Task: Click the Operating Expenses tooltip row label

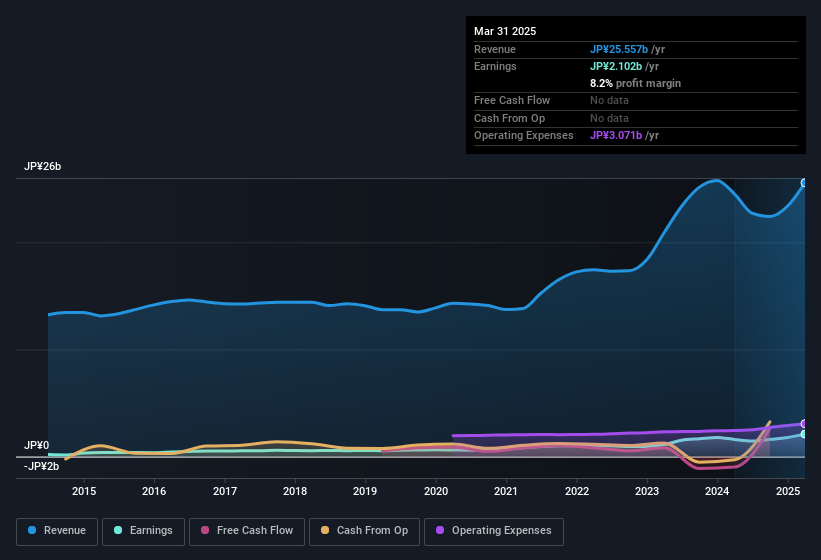Action: pyautogui.click(x=524, y=136)
